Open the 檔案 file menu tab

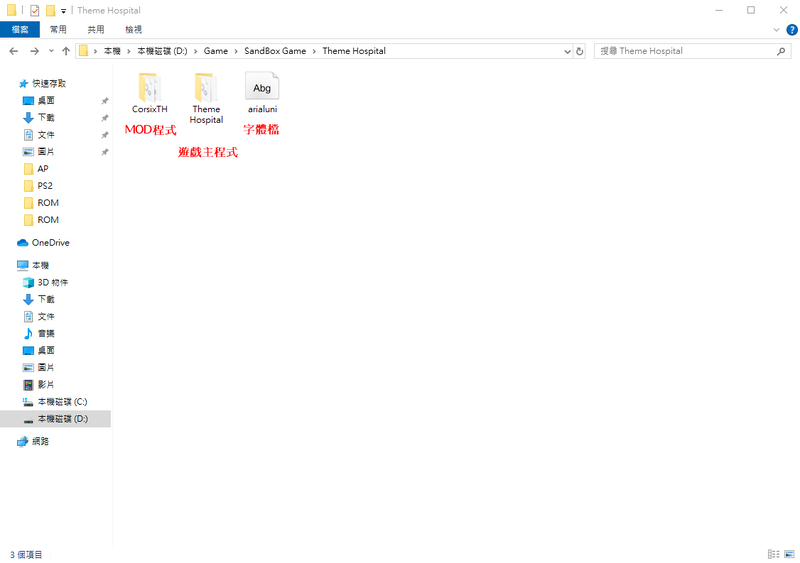point(20,30)
